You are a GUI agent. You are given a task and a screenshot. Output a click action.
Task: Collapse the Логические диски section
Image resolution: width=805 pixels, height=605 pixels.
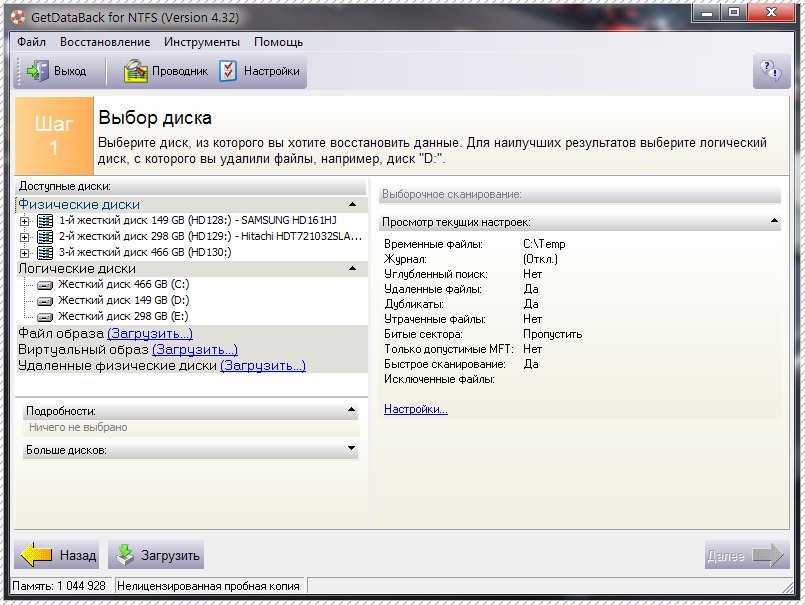(353, 269)
